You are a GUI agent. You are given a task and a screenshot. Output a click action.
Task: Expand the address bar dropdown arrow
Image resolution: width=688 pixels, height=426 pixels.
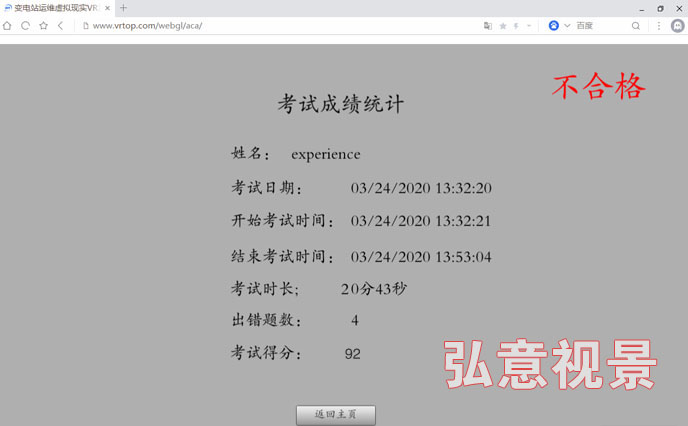[529, 26]
